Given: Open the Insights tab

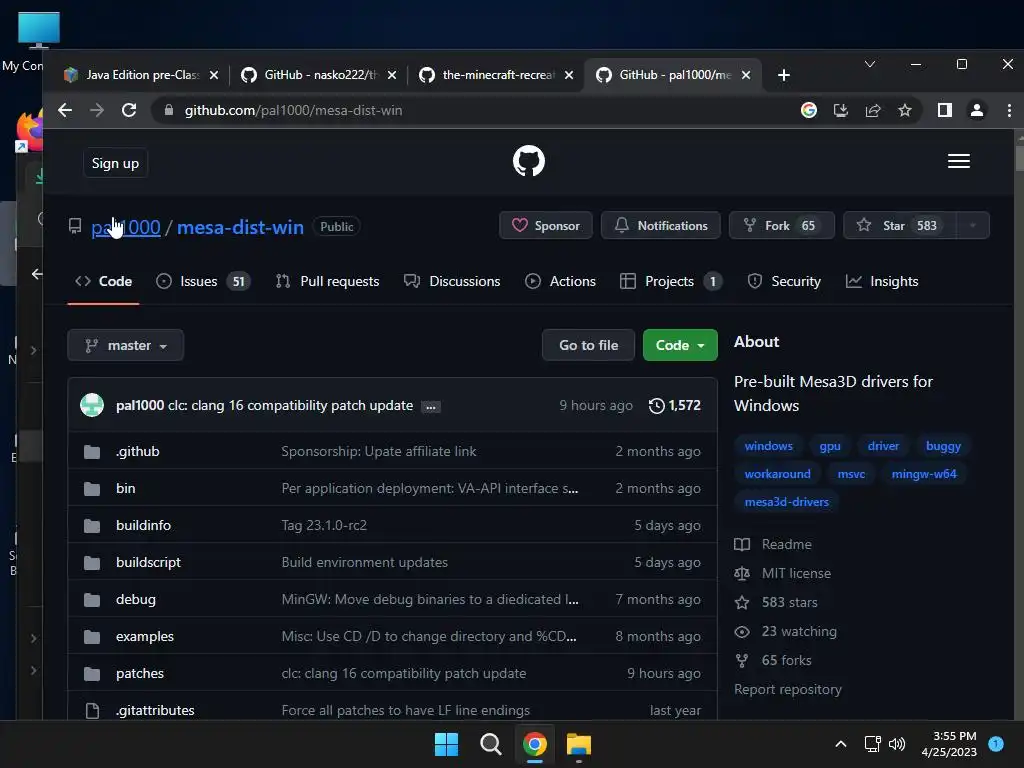Looking at the screenshot, I should click(x=882, y=281).
